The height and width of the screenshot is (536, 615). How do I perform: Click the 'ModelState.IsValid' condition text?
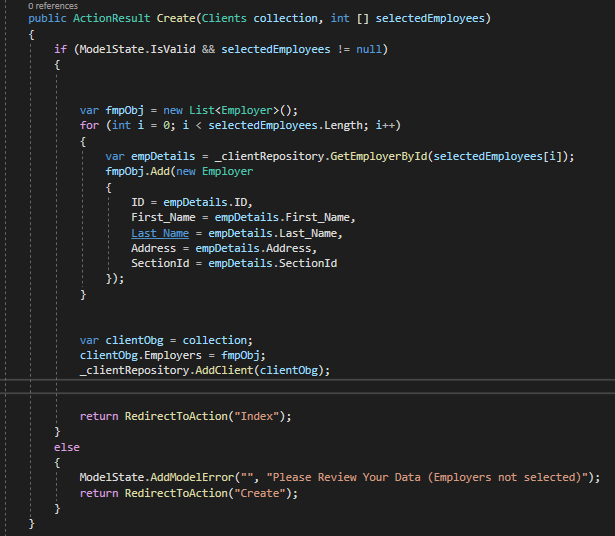tap(138, 49)
